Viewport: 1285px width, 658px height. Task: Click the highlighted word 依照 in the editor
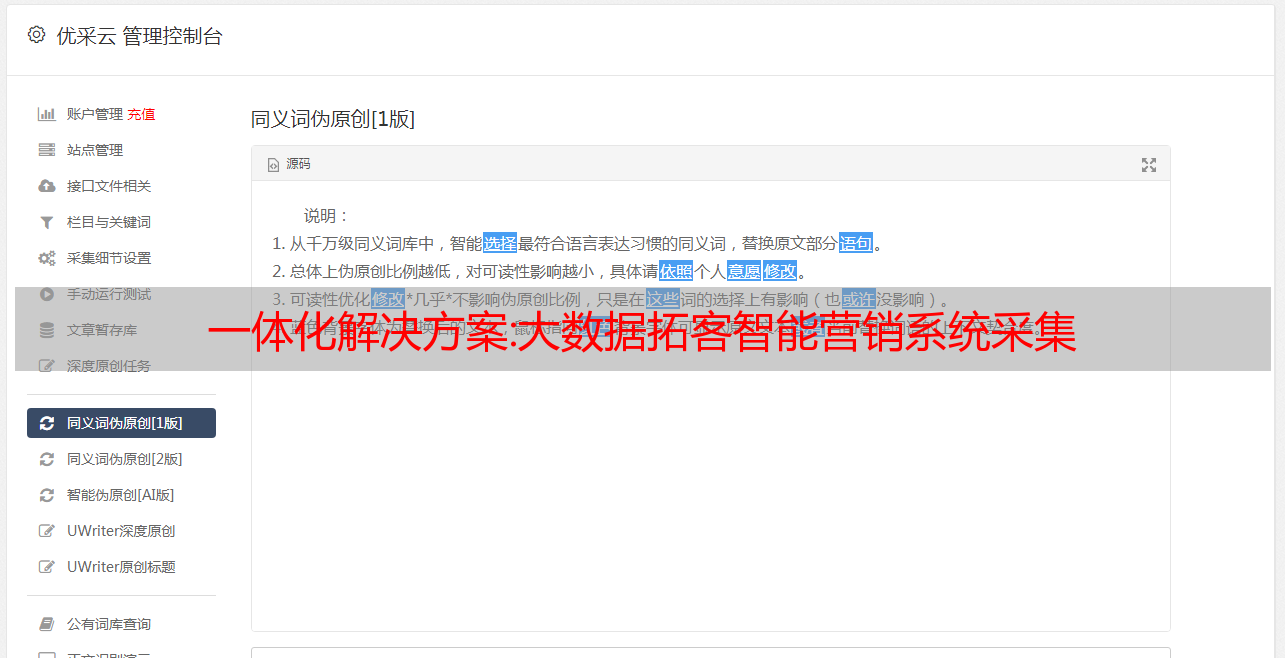(676, 271)
